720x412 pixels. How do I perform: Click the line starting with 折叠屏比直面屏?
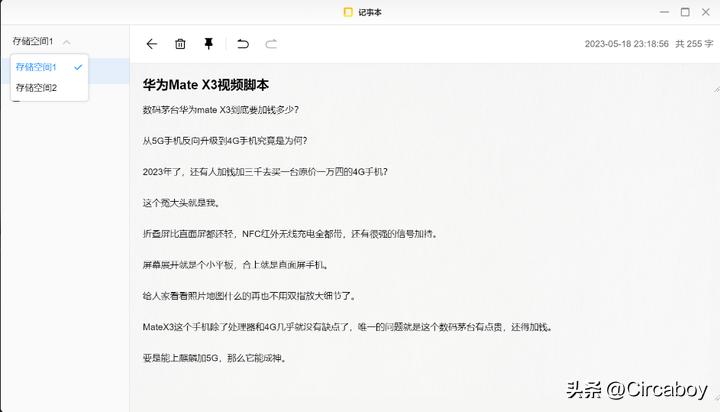click(x=291, y=234)
